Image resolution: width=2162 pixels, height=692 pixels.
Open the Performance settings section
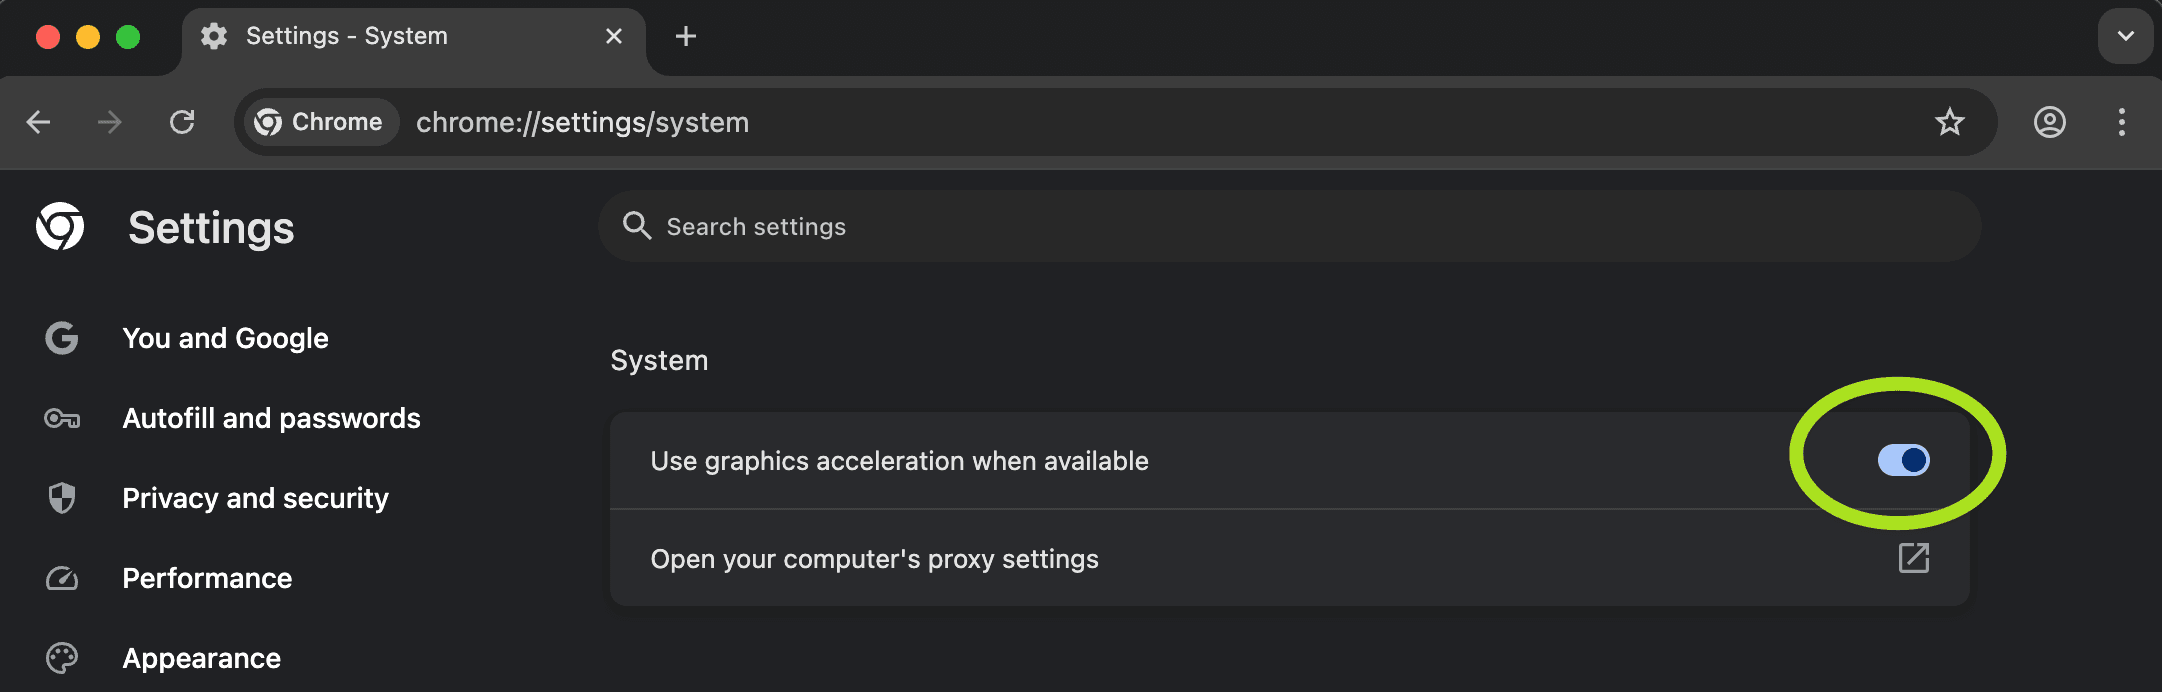click(x=207, y=578)
